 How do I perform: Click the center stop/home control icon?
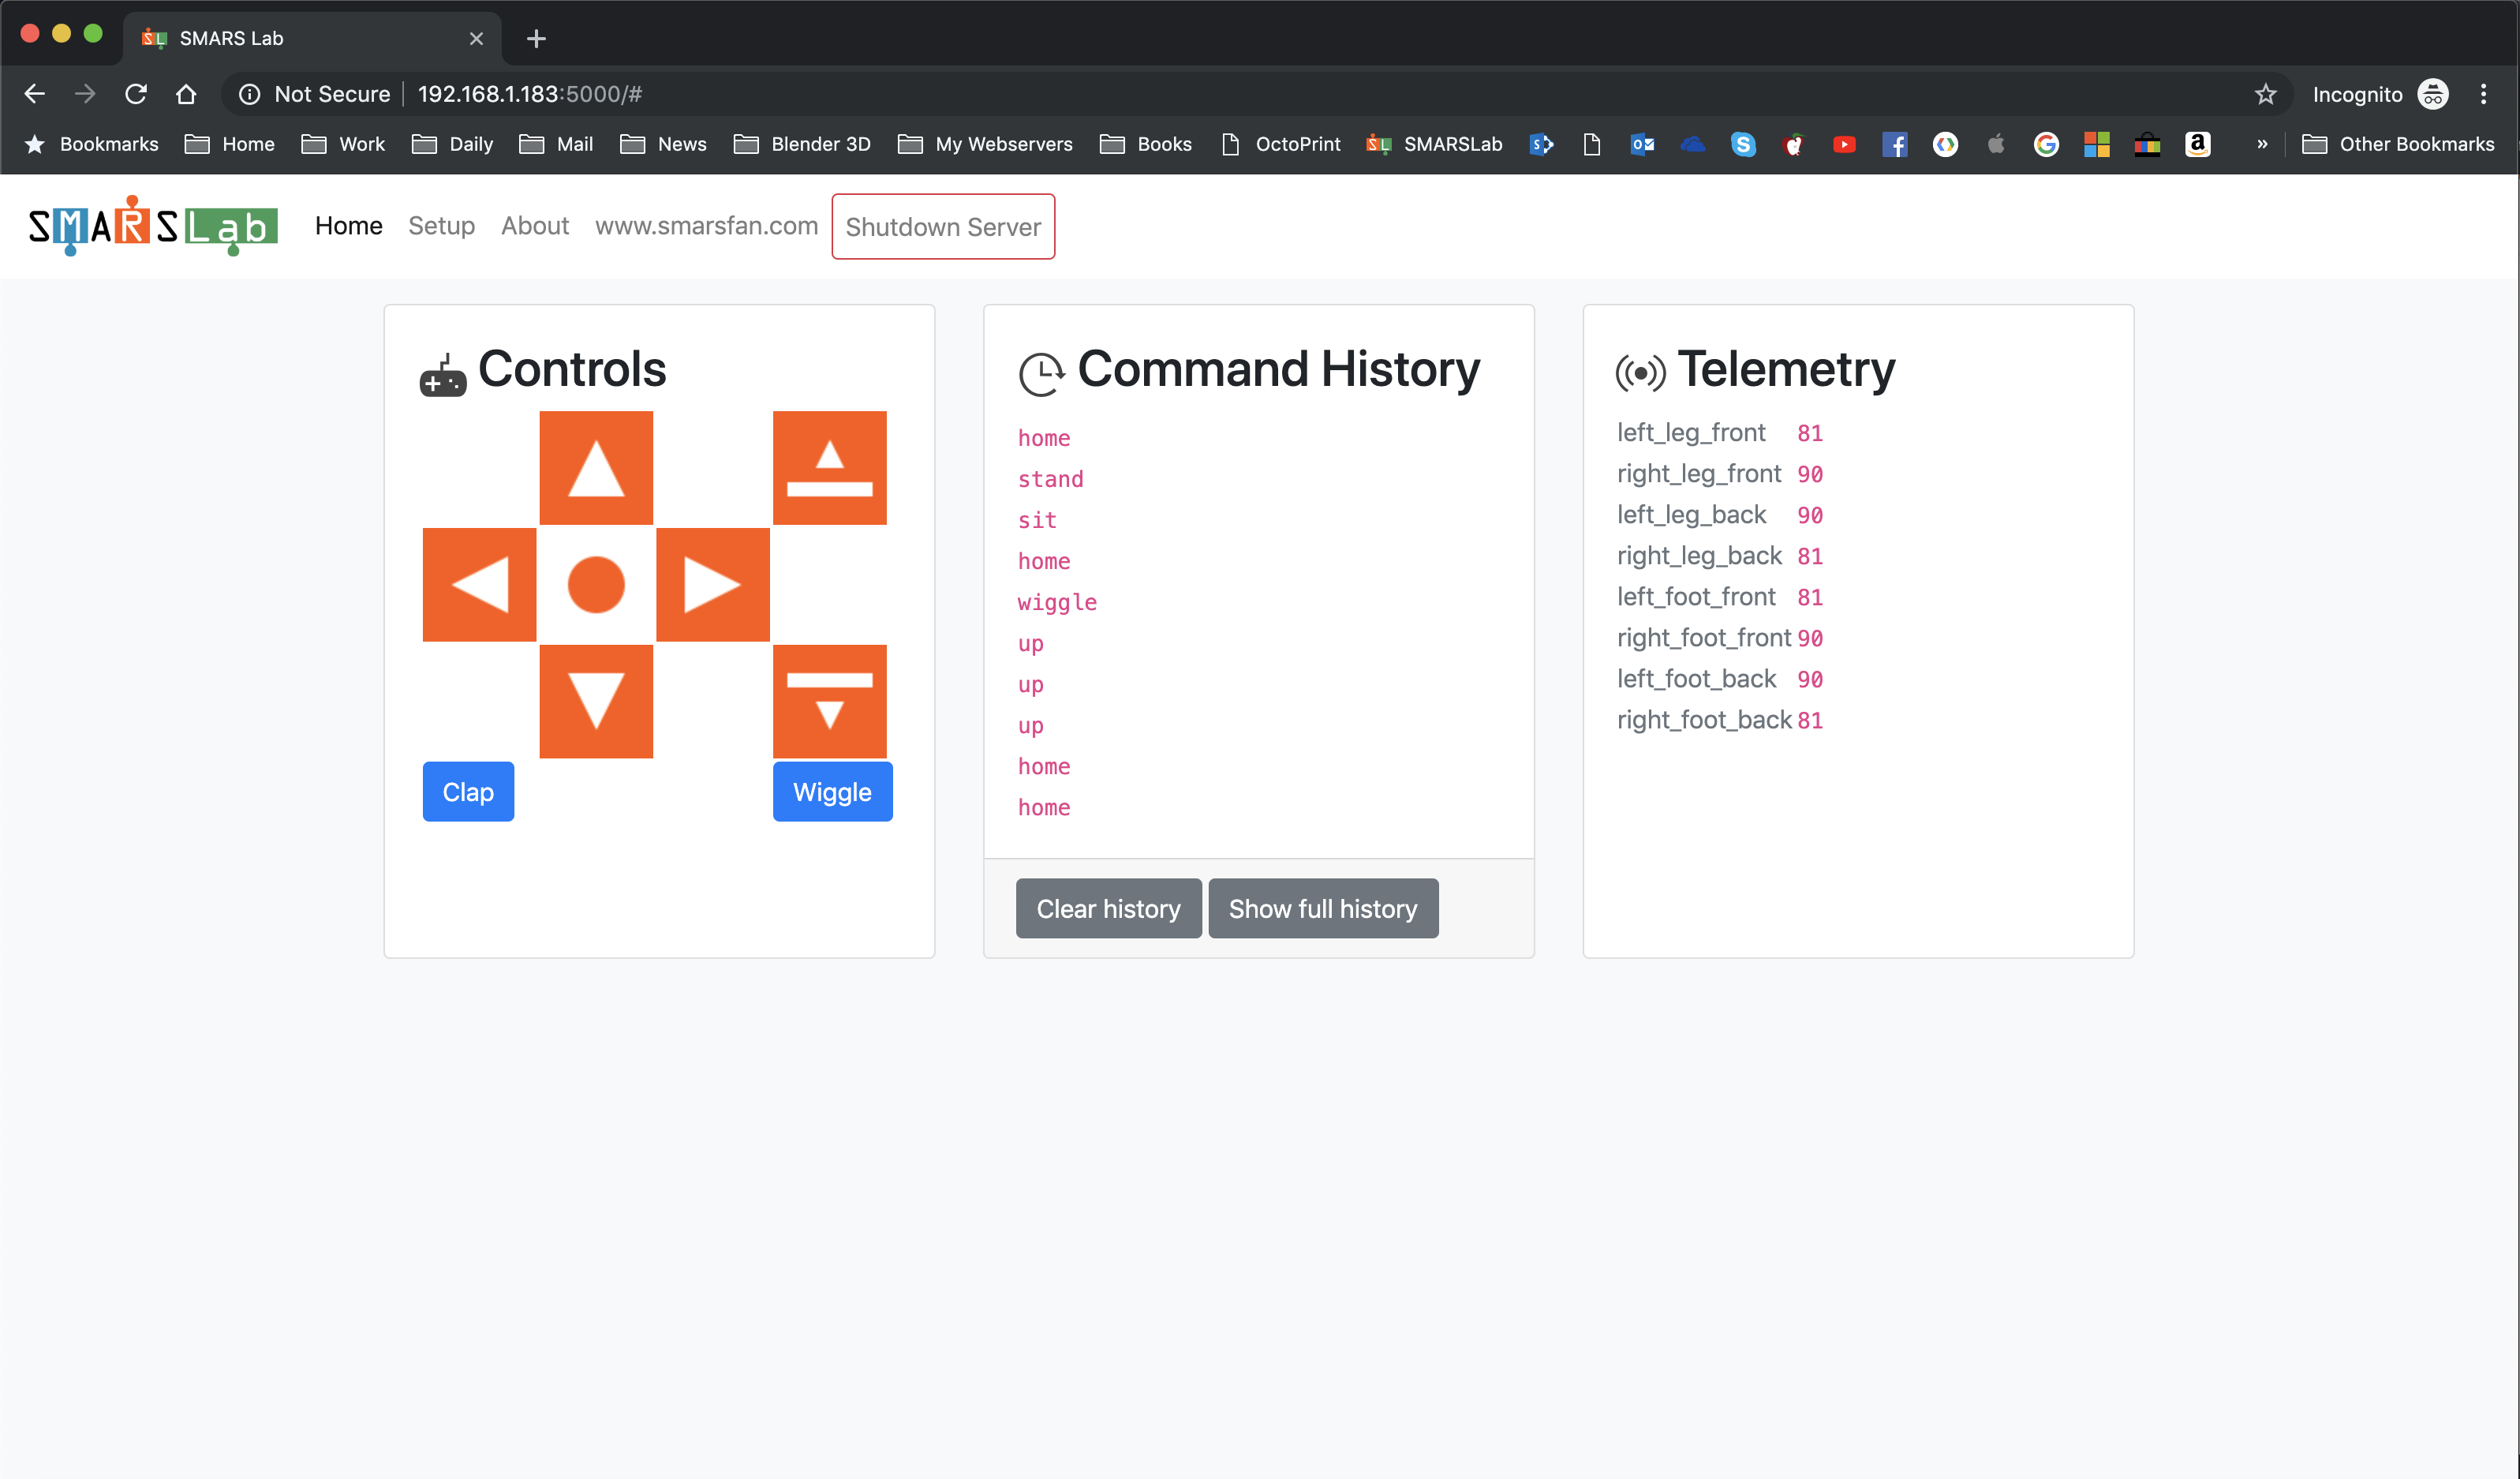pyautogui.click(x=595, y=585)
